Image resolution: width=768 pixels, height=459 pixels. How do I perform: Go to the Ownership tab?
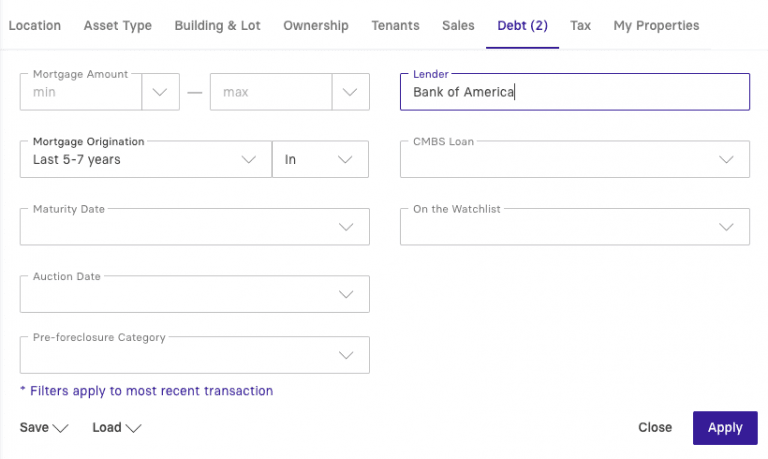click(x=316, y=25)
